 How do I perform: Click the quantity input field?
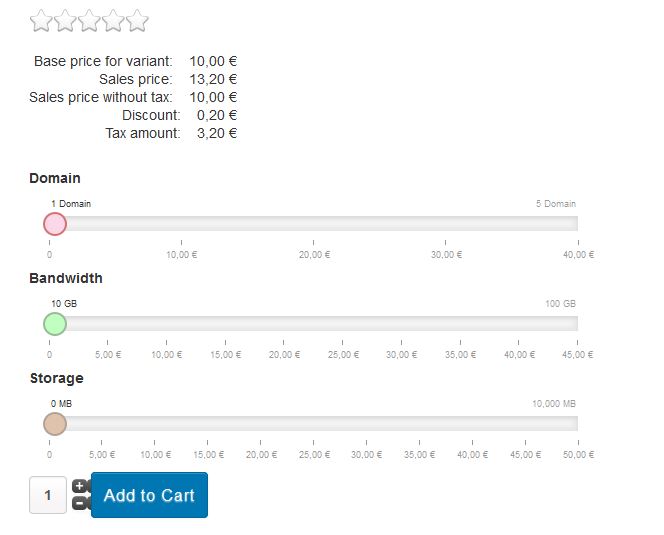coord(48,495)
